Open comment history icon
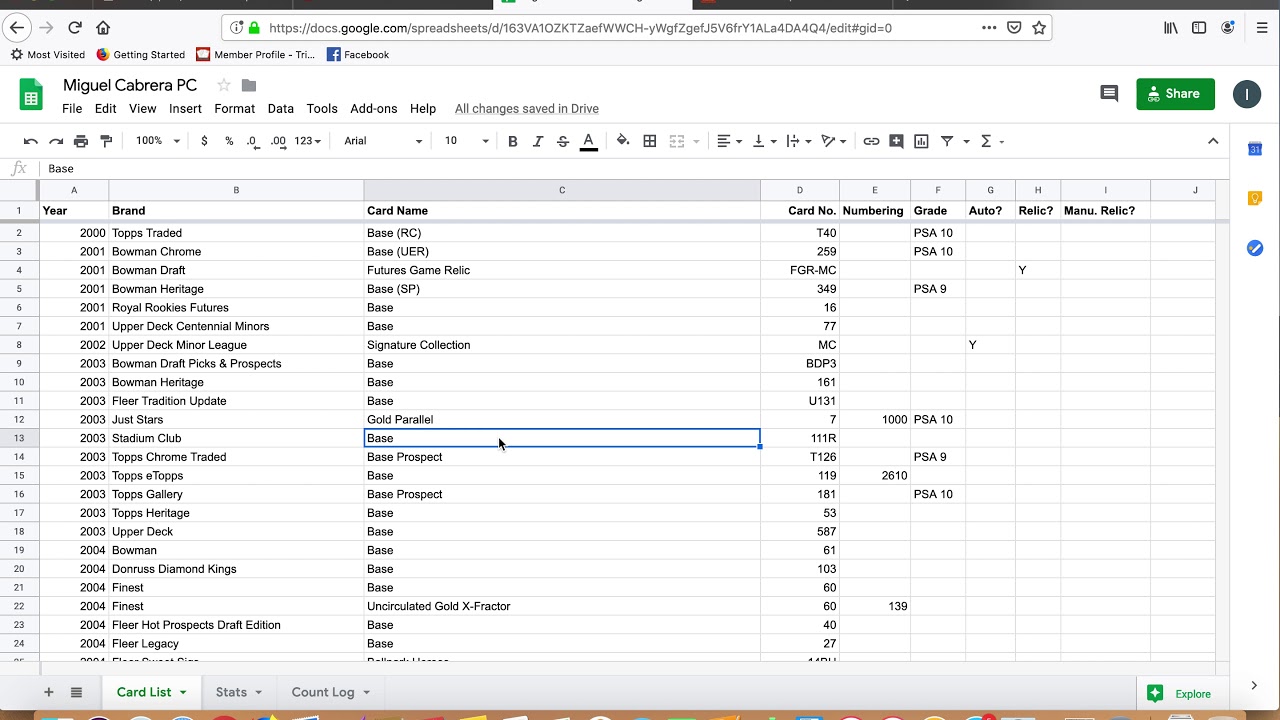The width and height of the screenshot is (1280, 720). click(1109, 94)
